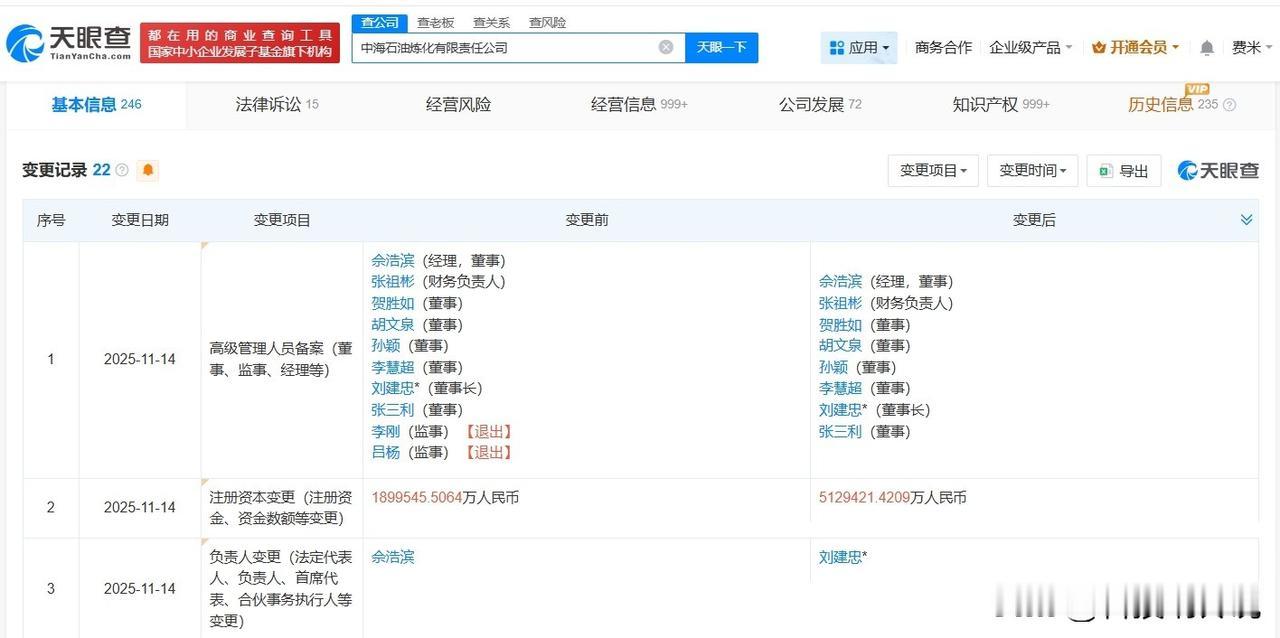Open 张三利 link in 变更后 column
This screenshot has width=1280, height=638.
pos(840,431)
